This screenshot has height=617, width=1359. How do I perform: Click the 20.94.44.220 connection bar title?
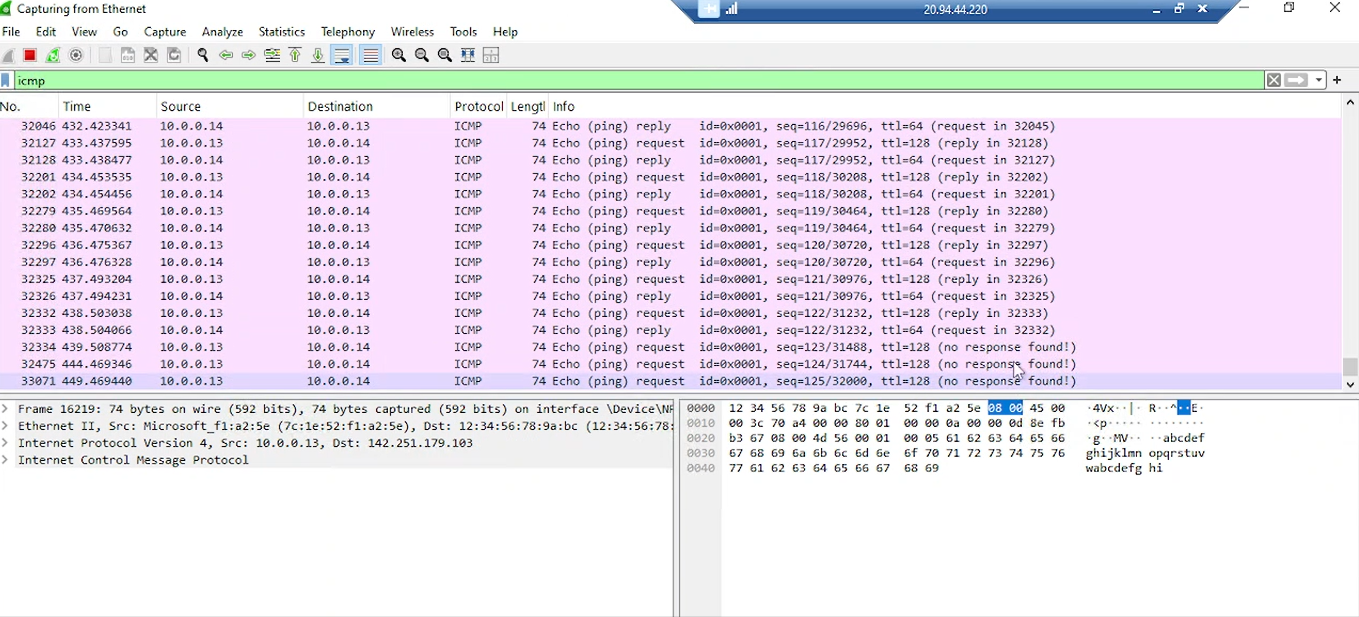pos(955,10)
